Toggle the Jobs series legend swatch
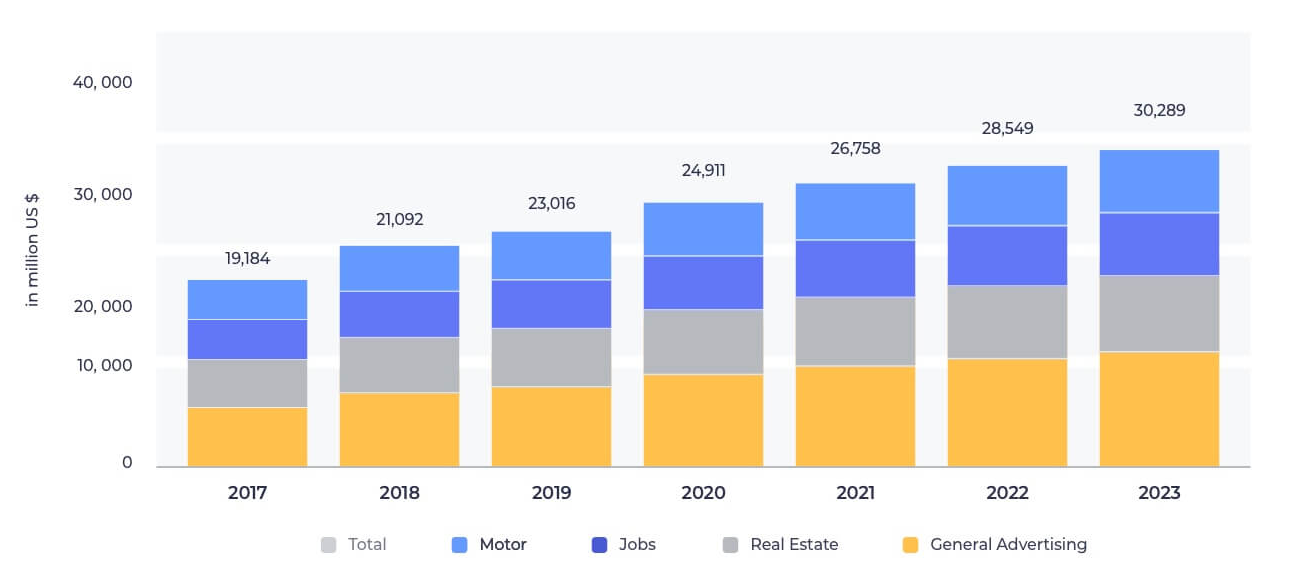The image size is (1302, 576). 600,545
